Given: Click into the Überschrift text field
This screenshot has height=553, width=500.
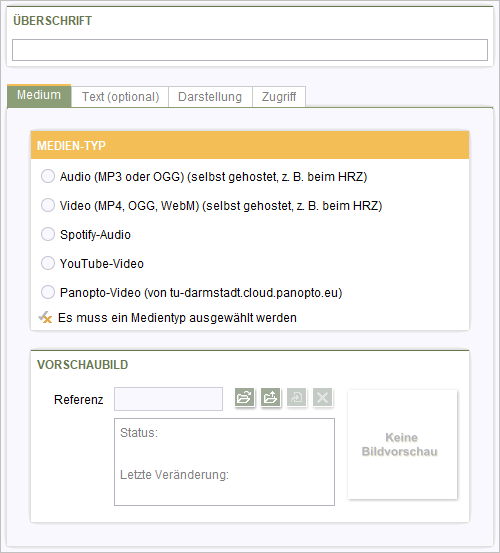Looking at the screenshot, I should point(250,50).
